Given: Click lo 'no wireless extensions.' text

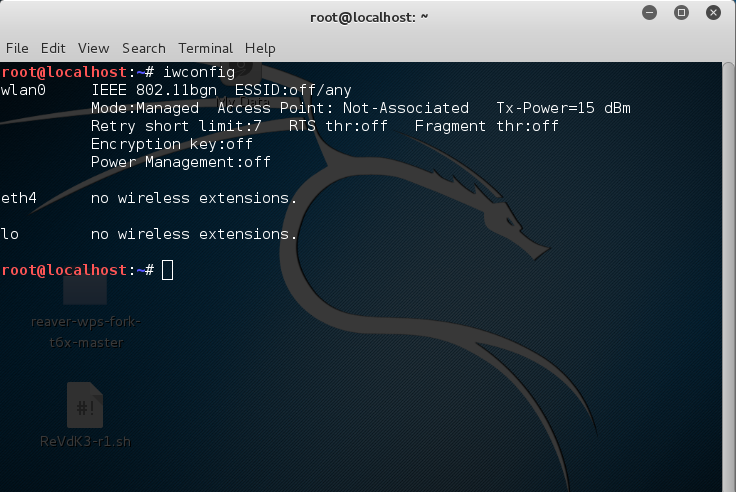Looking at the screenshot, I should [x=194, y=234].
